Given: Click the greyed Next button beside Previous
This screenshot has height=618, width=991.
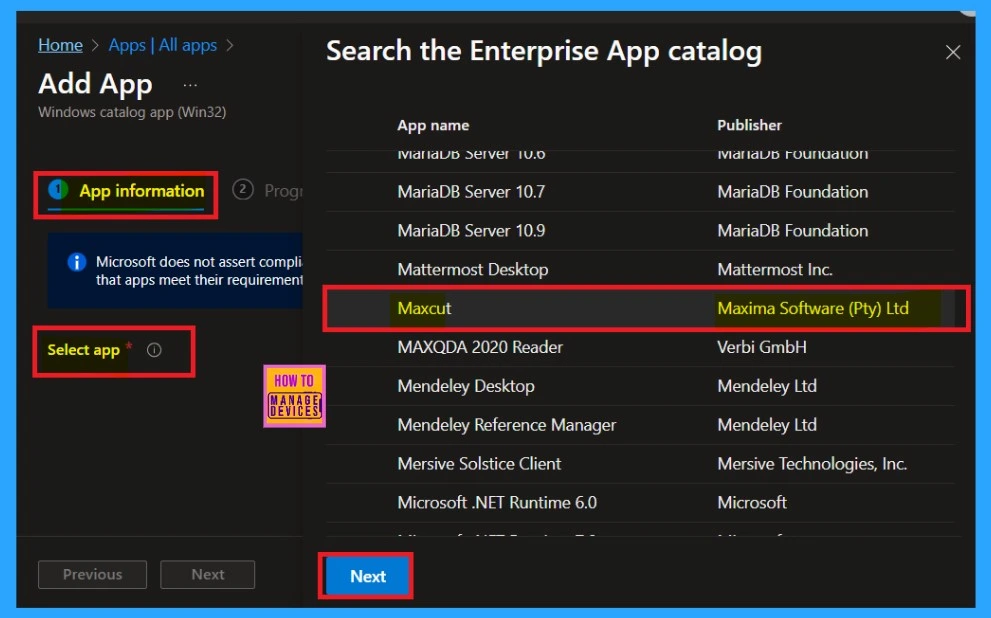Looking at the screenshot, I should pyautogui.click(x=207, y=574).
